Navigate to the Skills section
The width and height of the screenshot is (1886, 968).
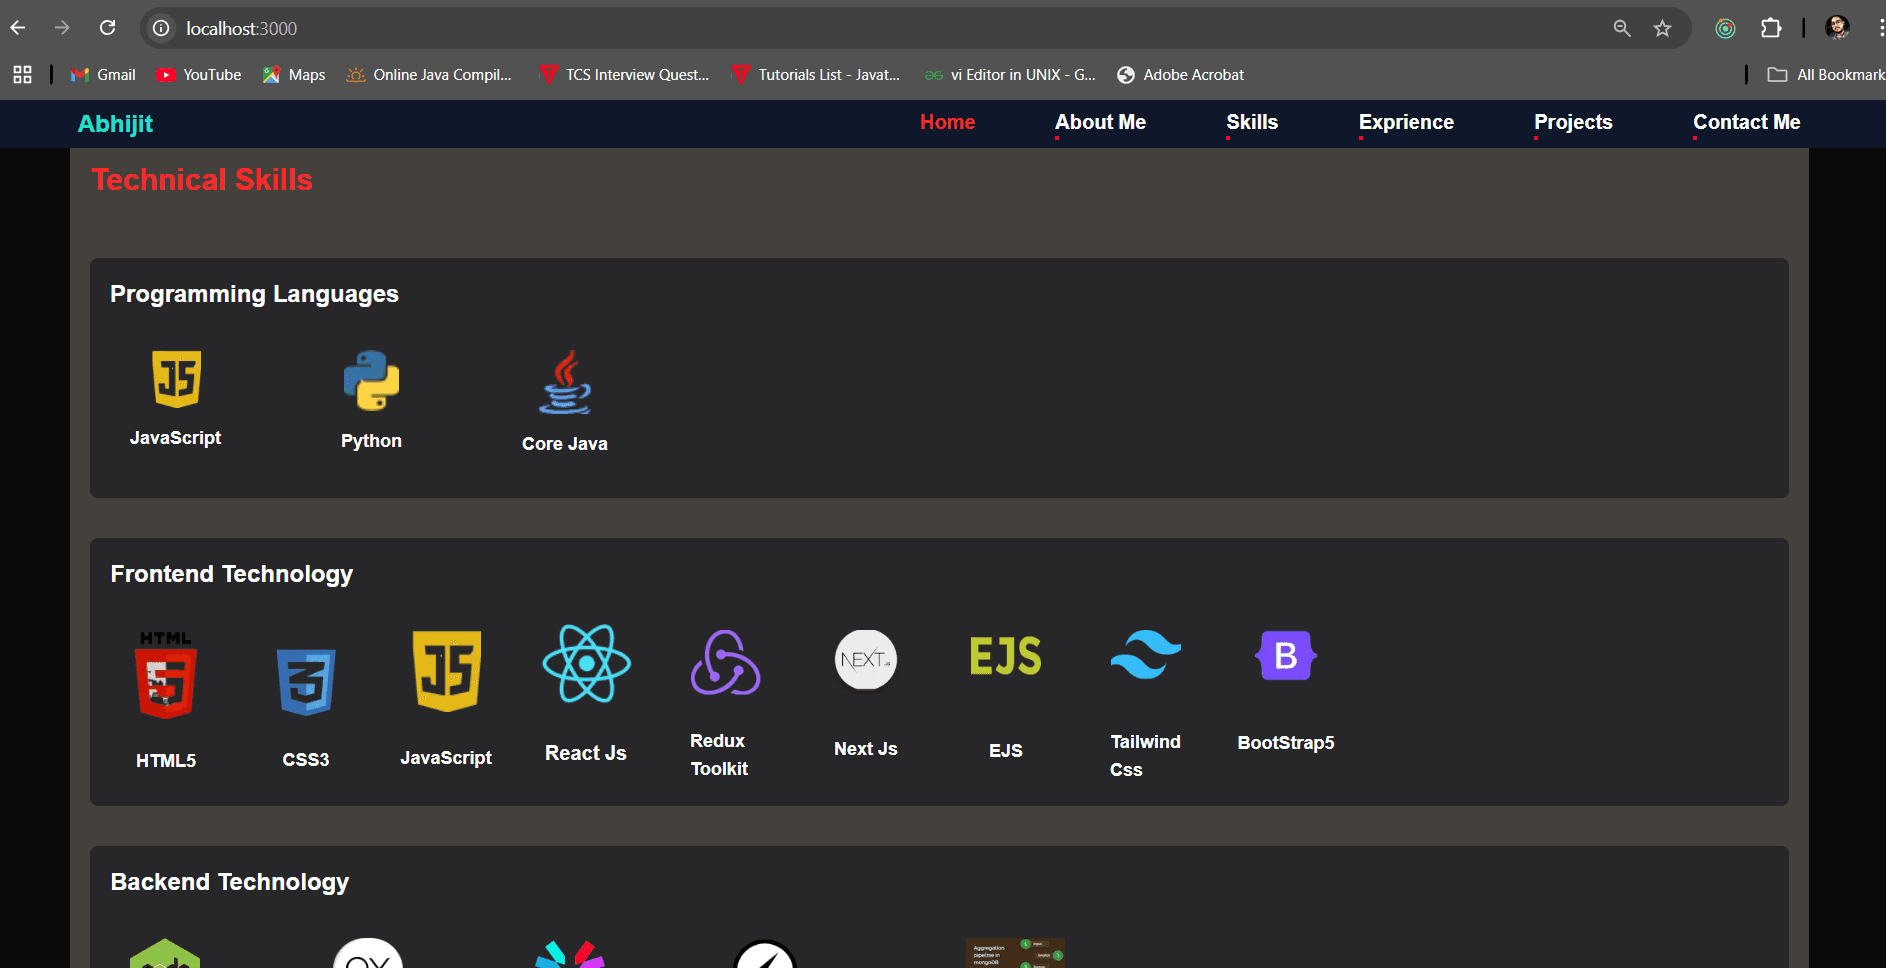(x=1252, y=122)
